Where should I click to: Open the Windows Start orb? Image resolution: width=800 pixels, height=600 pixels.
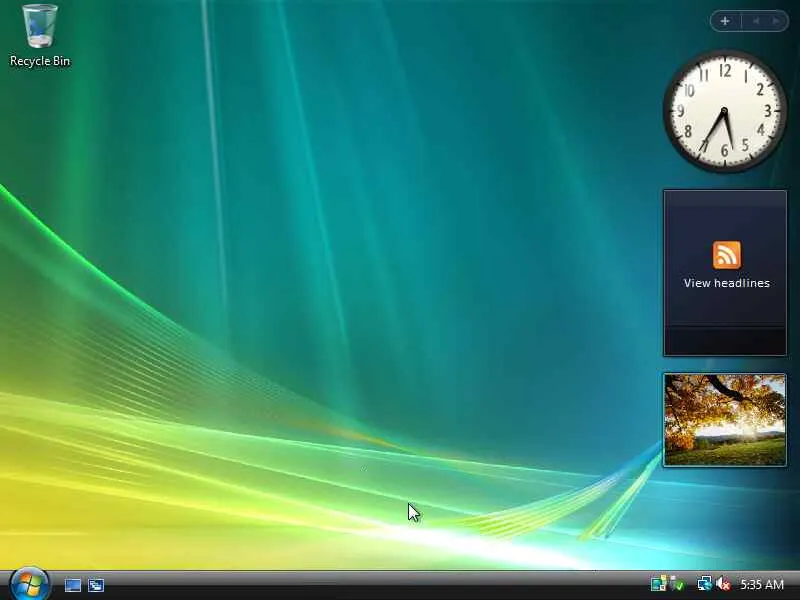point(29,585)
